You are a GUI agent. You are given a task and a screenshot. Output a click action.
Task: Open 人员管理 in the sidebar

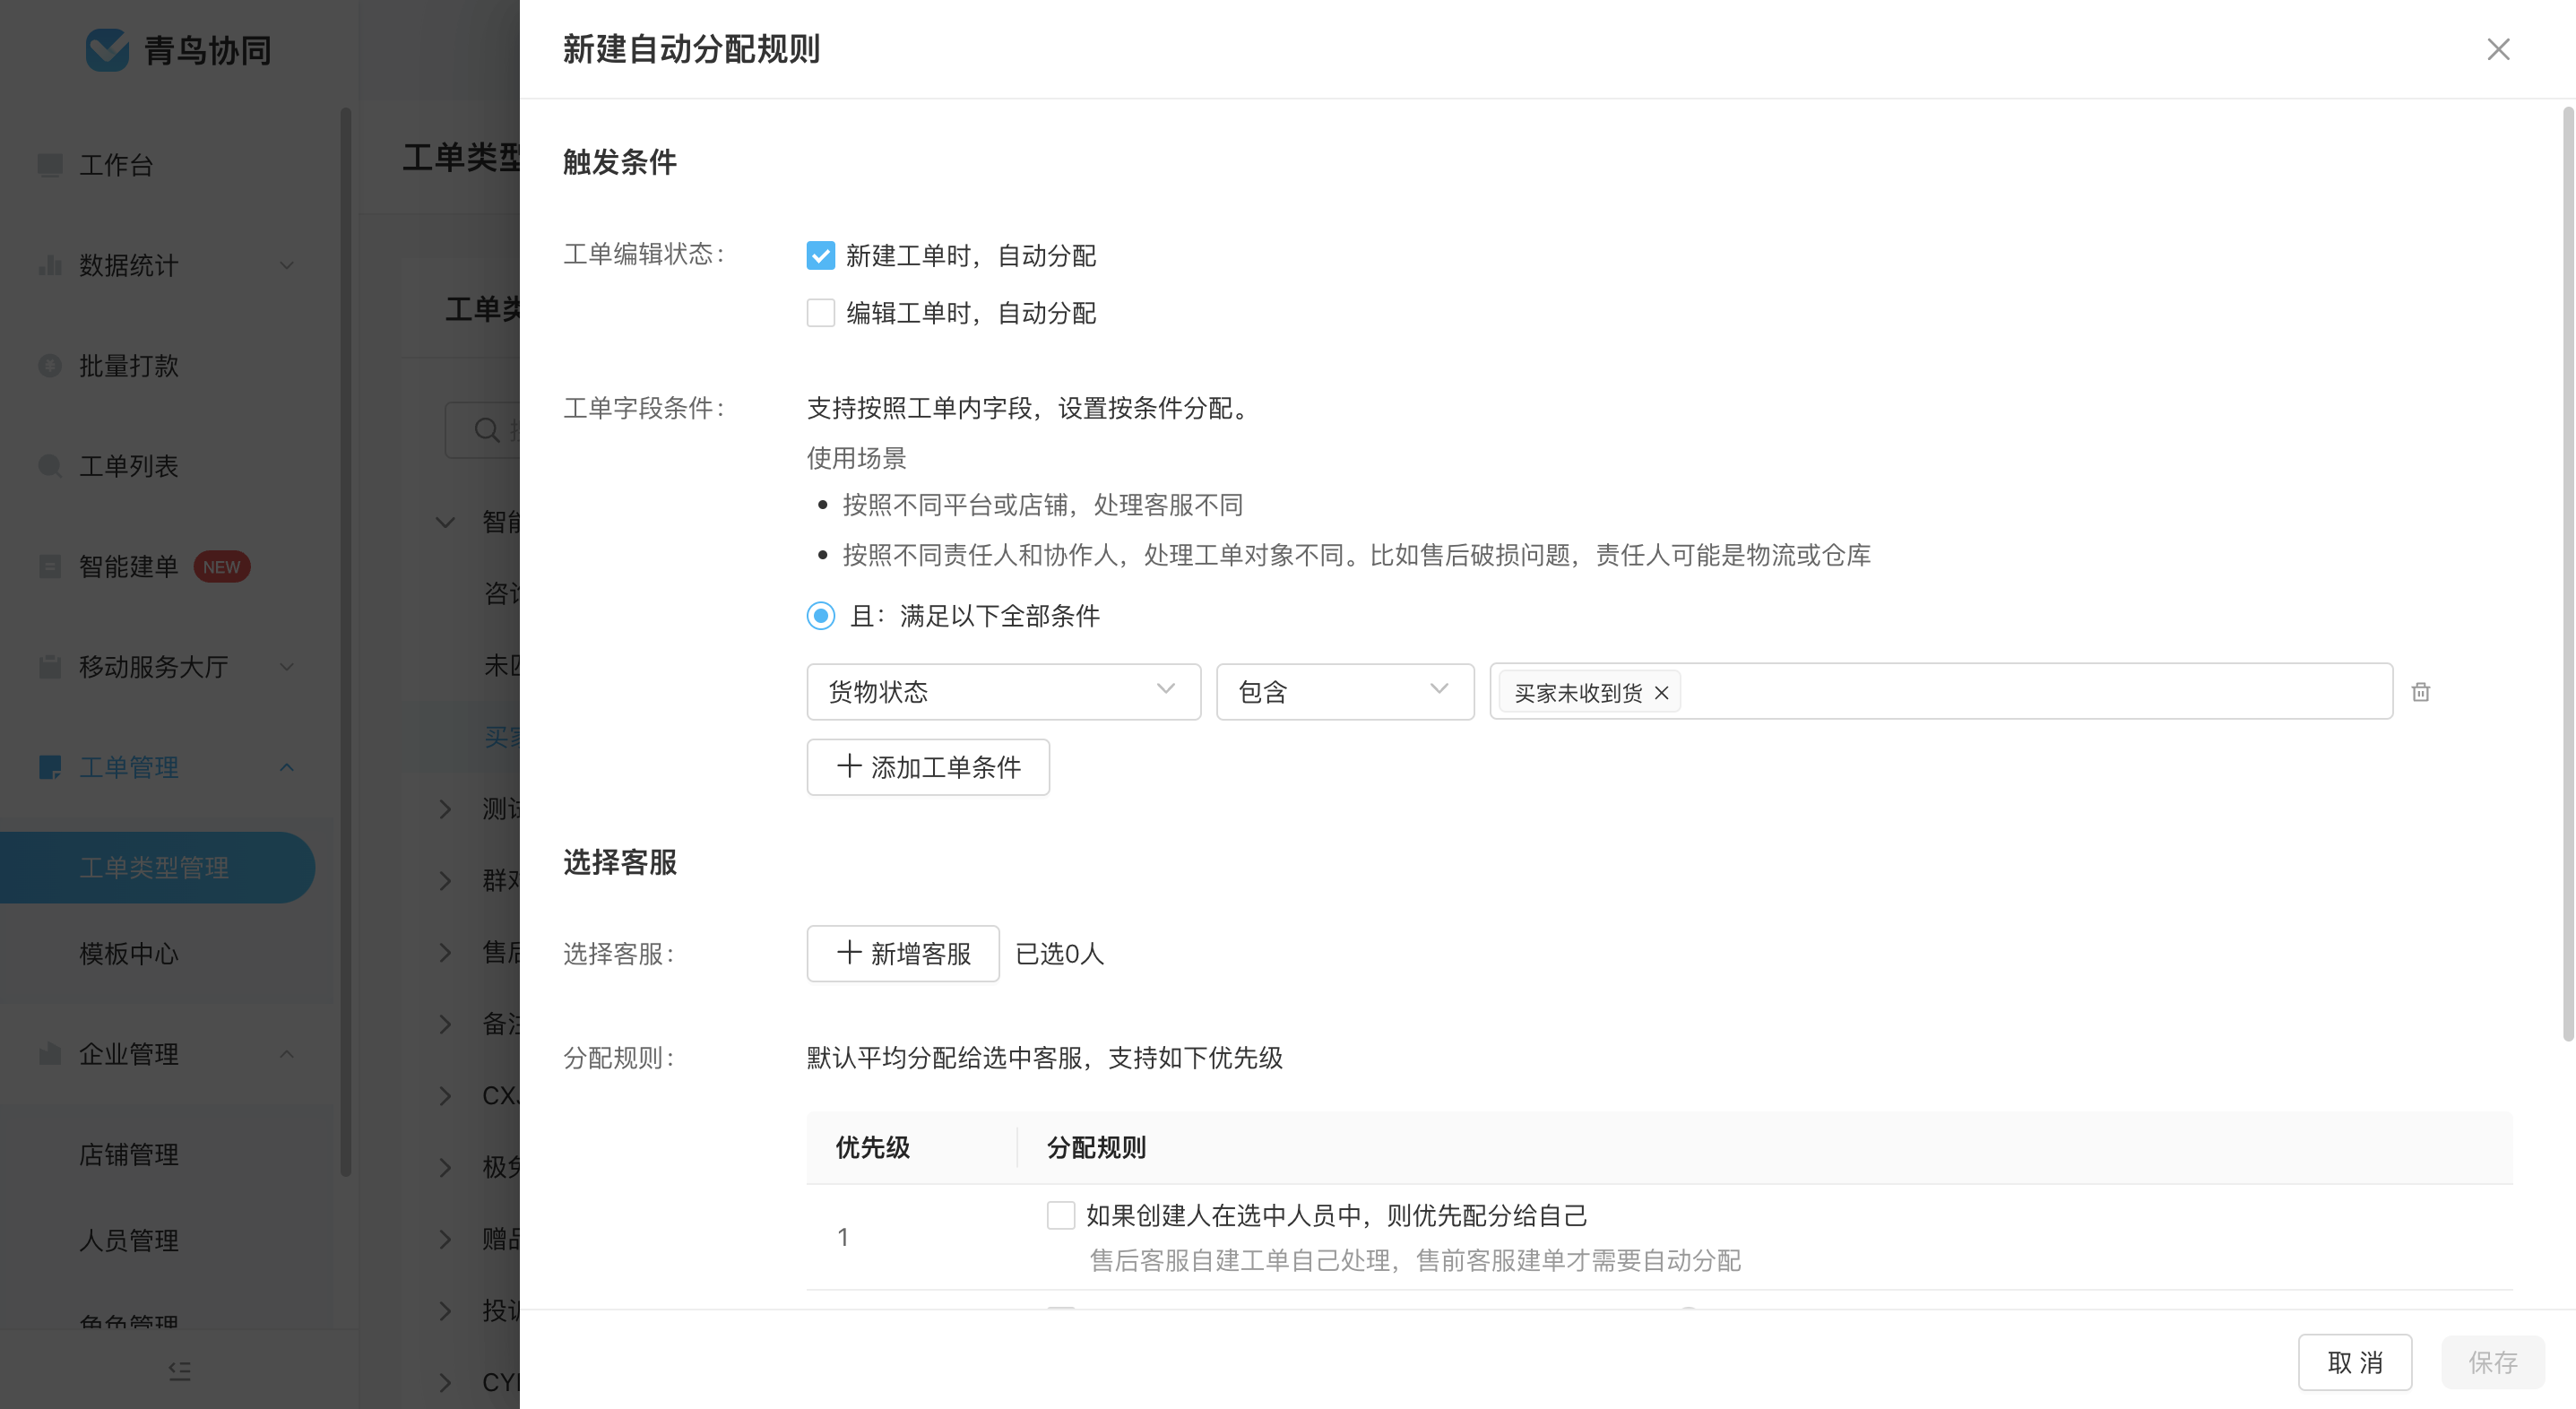[x=128, y=1240]
